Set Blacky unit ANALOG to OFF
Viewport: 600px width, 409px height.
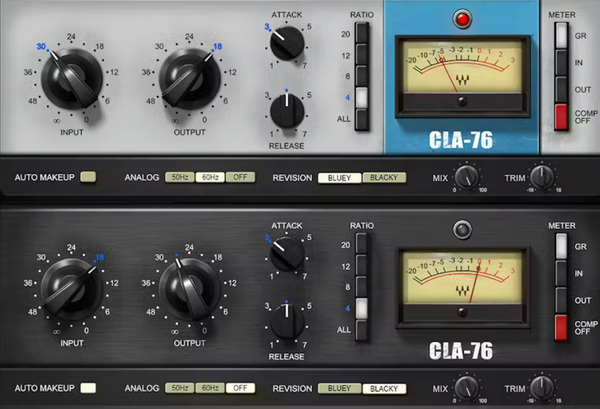coord(240,388)
